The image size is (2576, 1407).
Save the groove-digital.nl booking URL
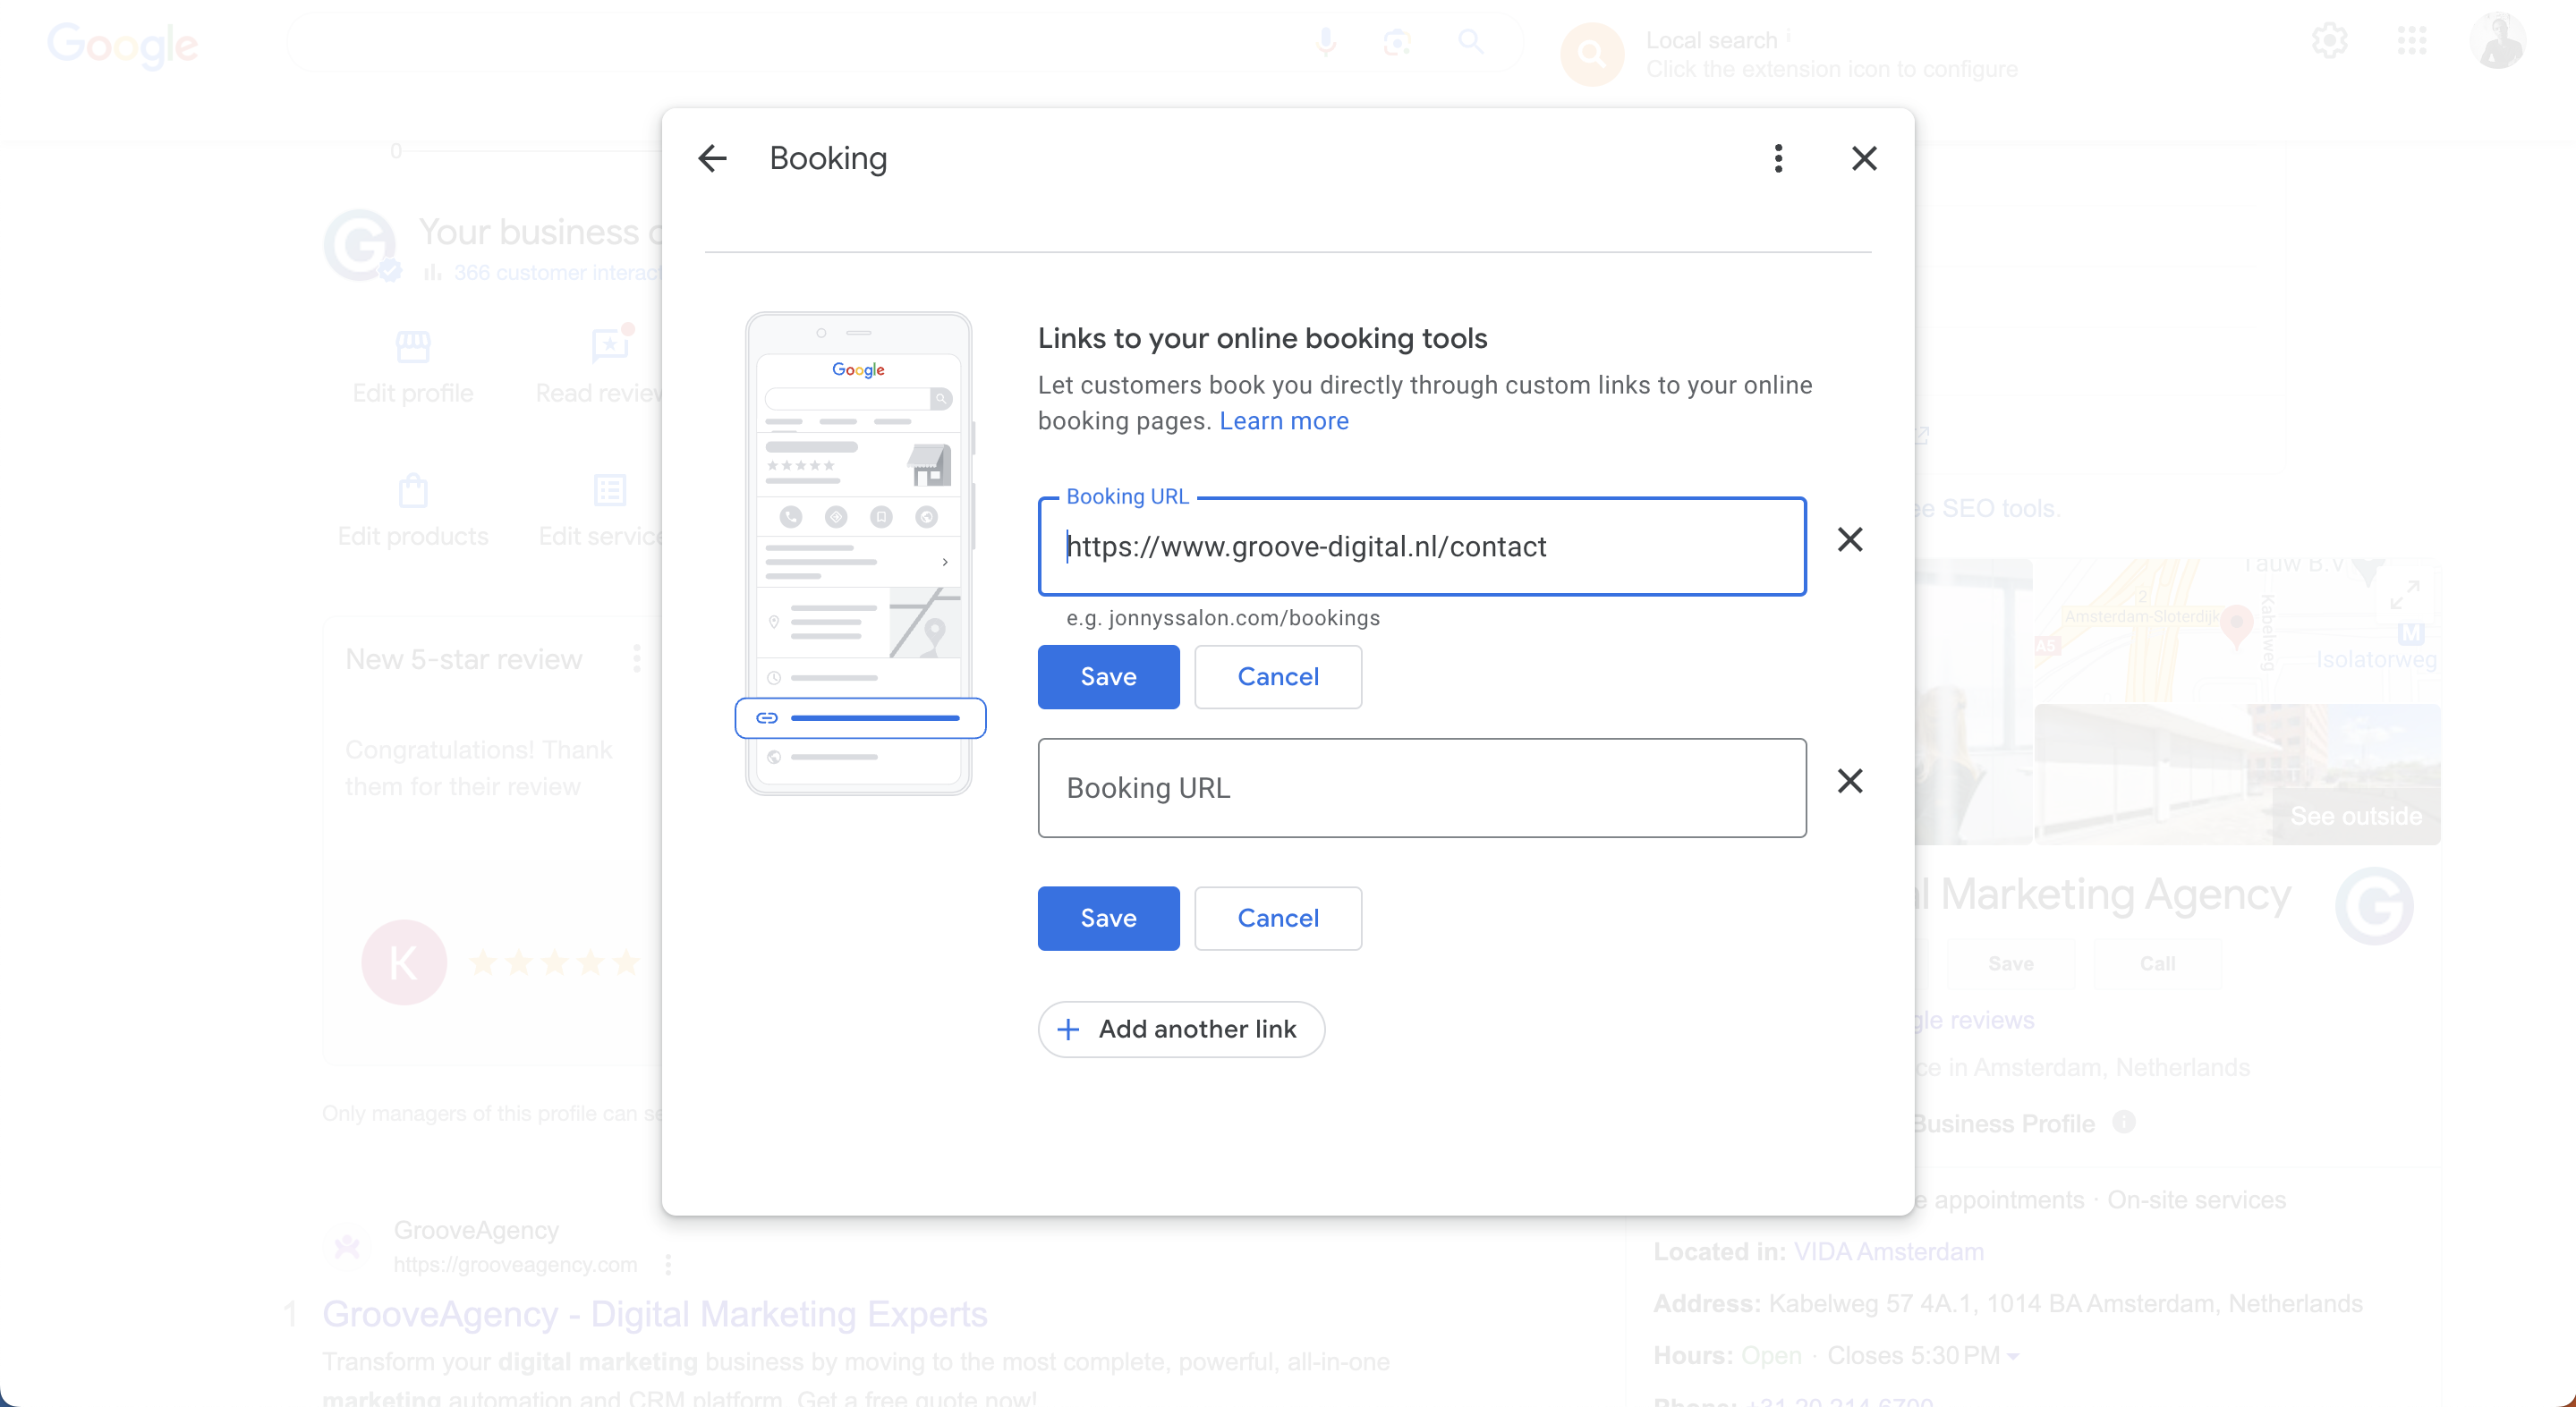point(1108,677)
